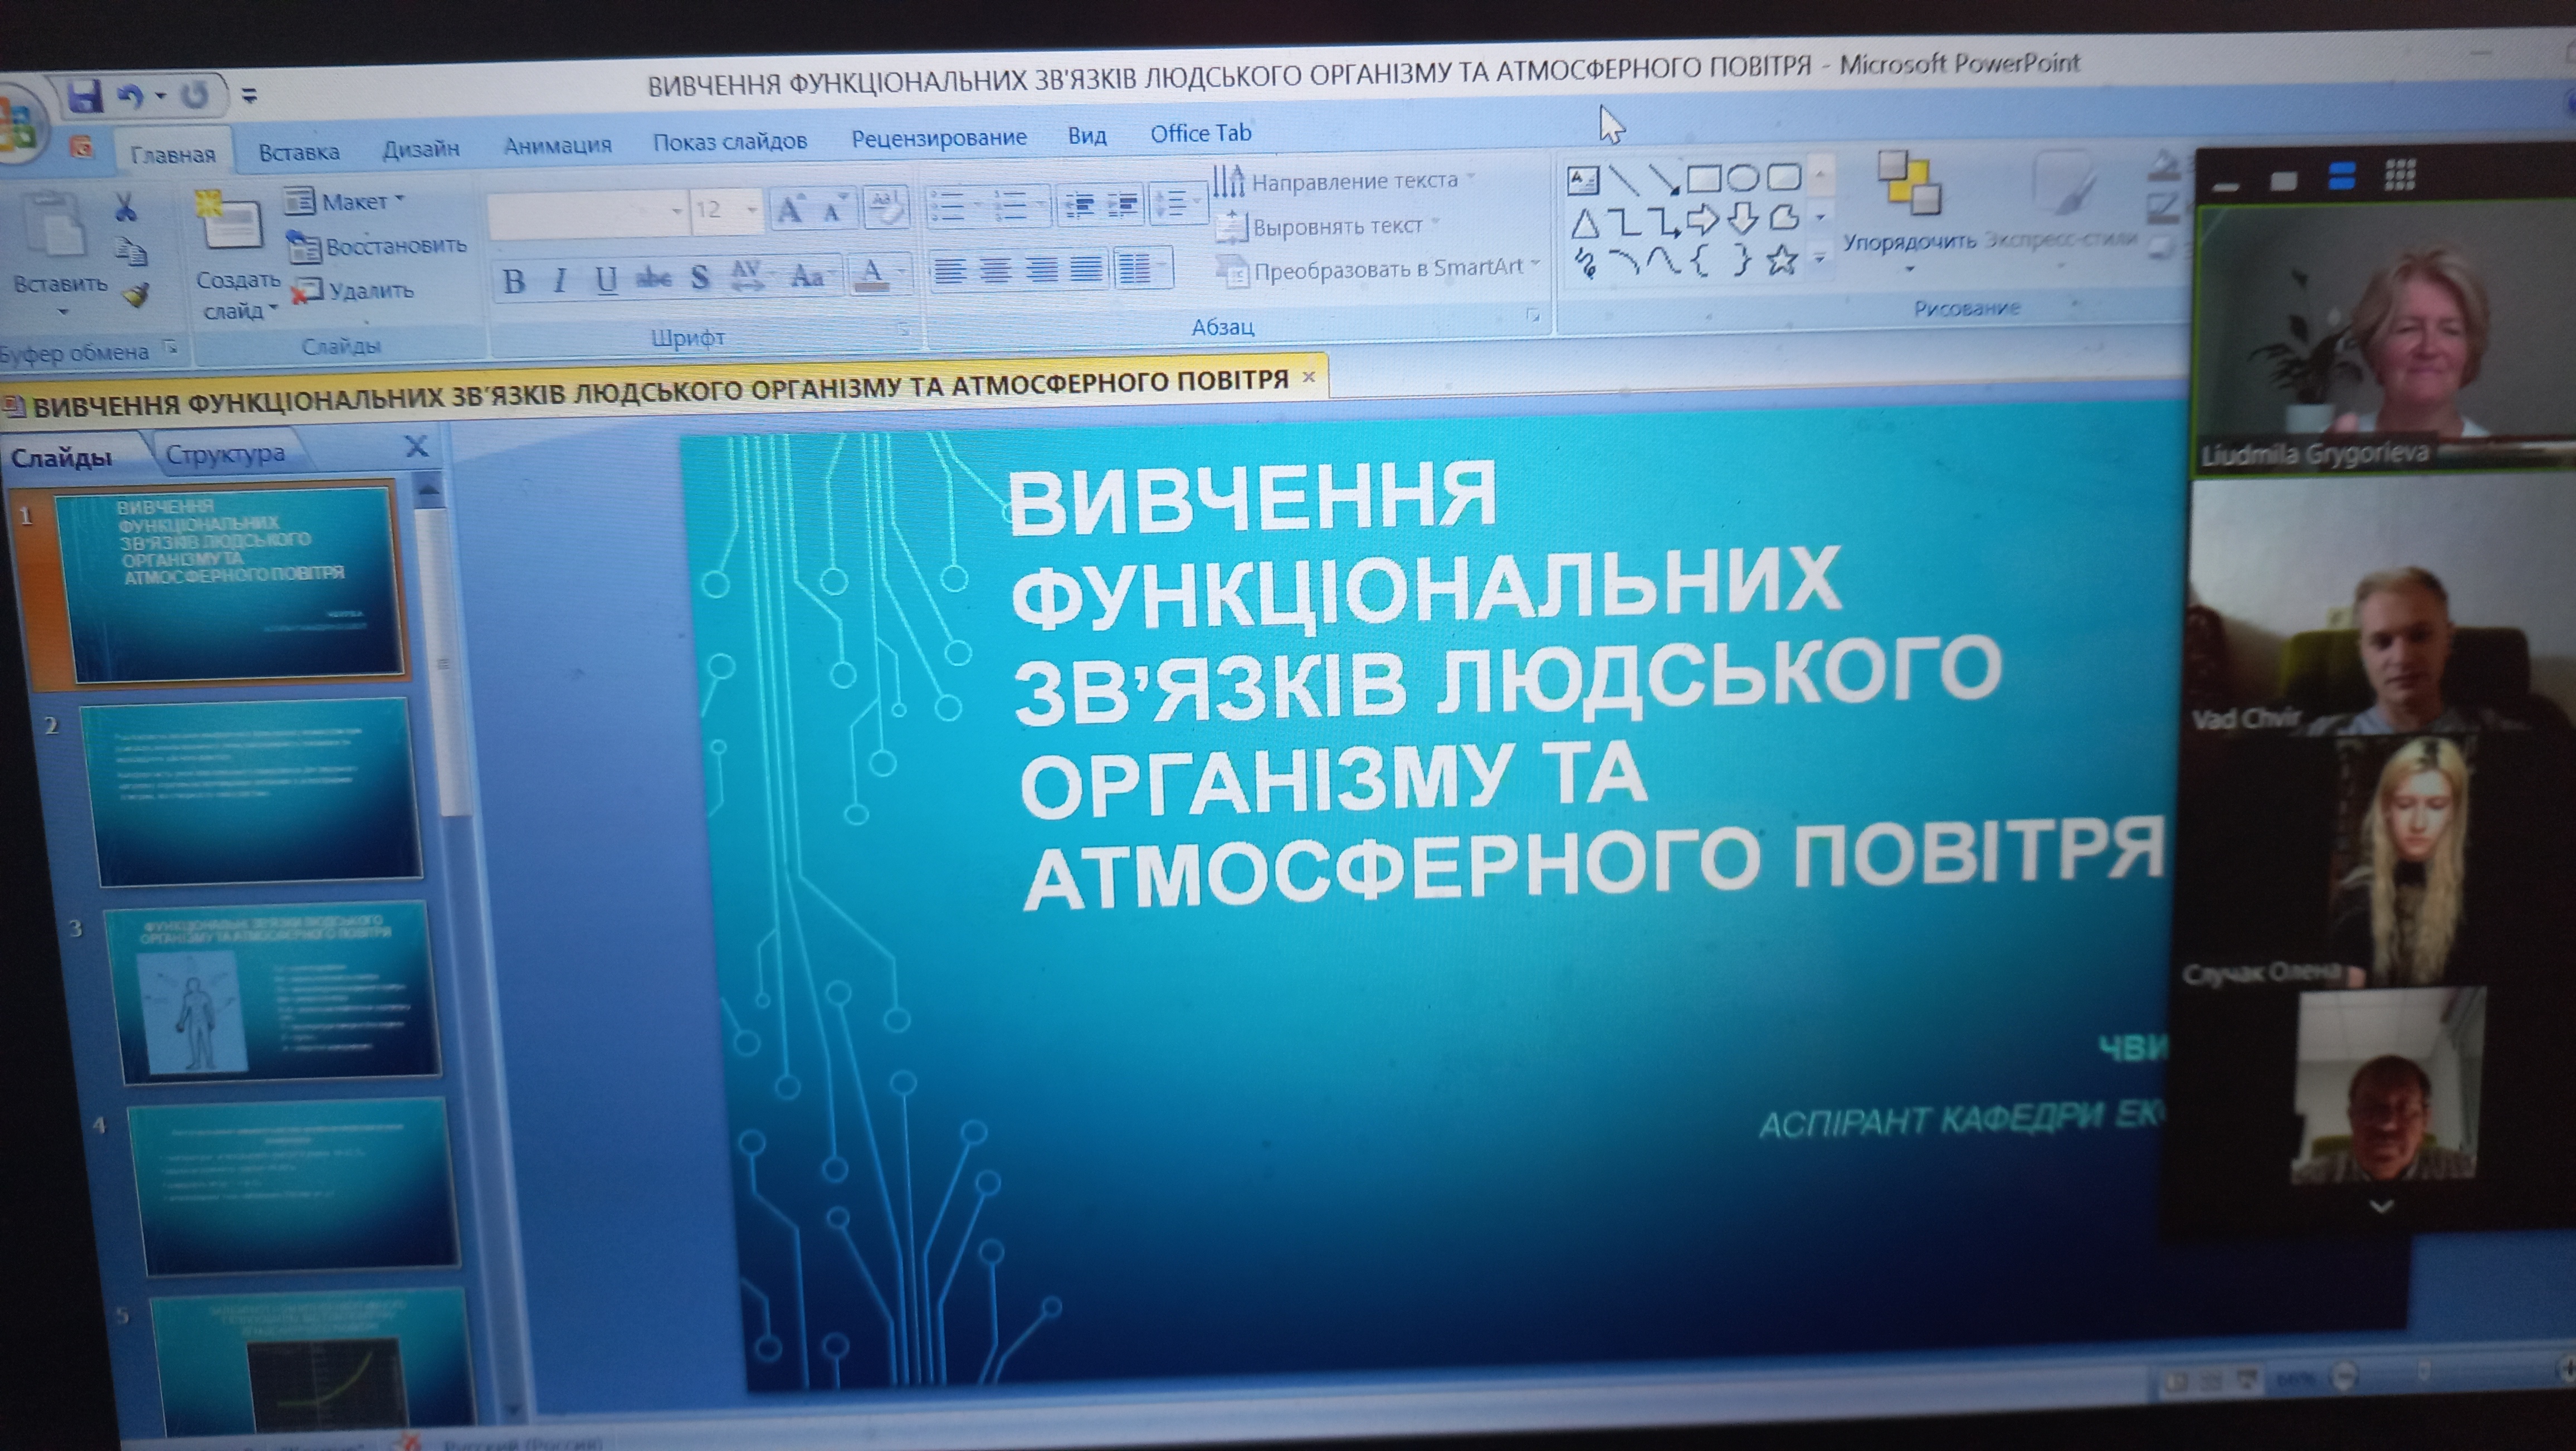Open the Показ слайдов tab
2576x1451 pixels.
[x=730, y=141]
